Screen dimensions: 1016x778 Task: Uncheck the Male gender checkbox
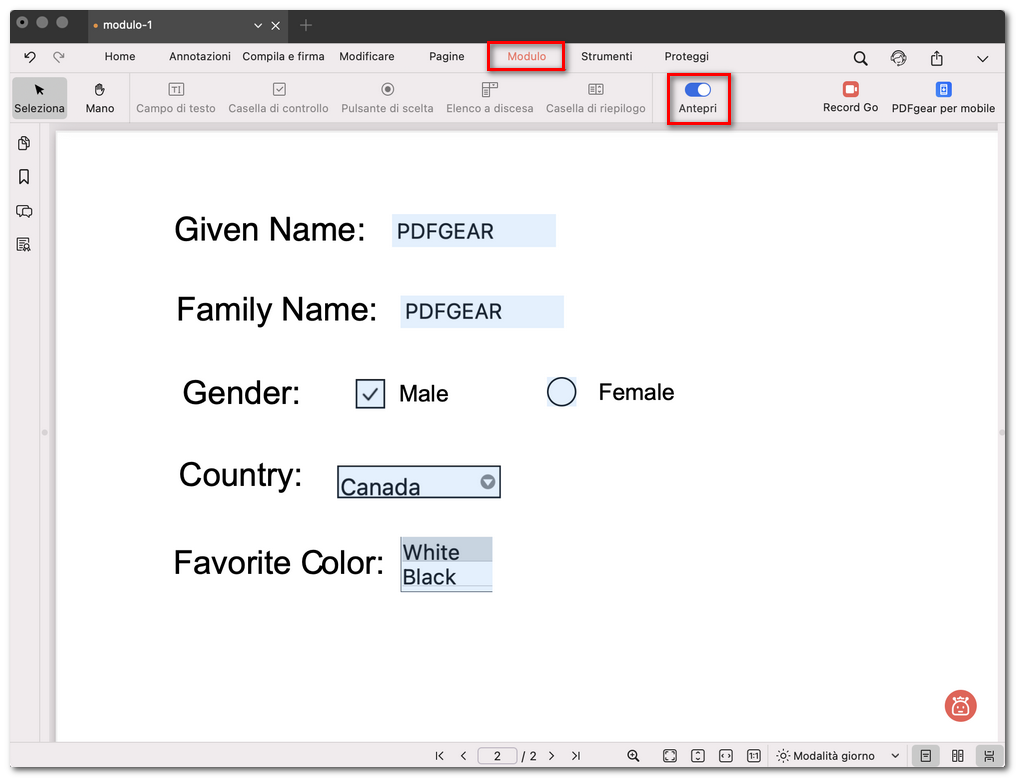tap(369, 393)
